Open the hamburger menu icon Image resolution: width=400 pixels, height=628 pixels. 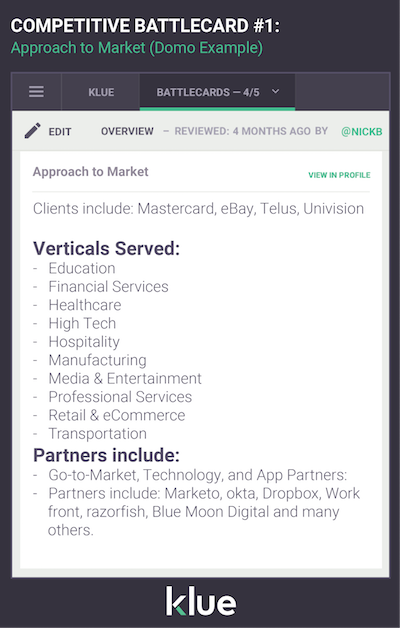coord(36,92)
